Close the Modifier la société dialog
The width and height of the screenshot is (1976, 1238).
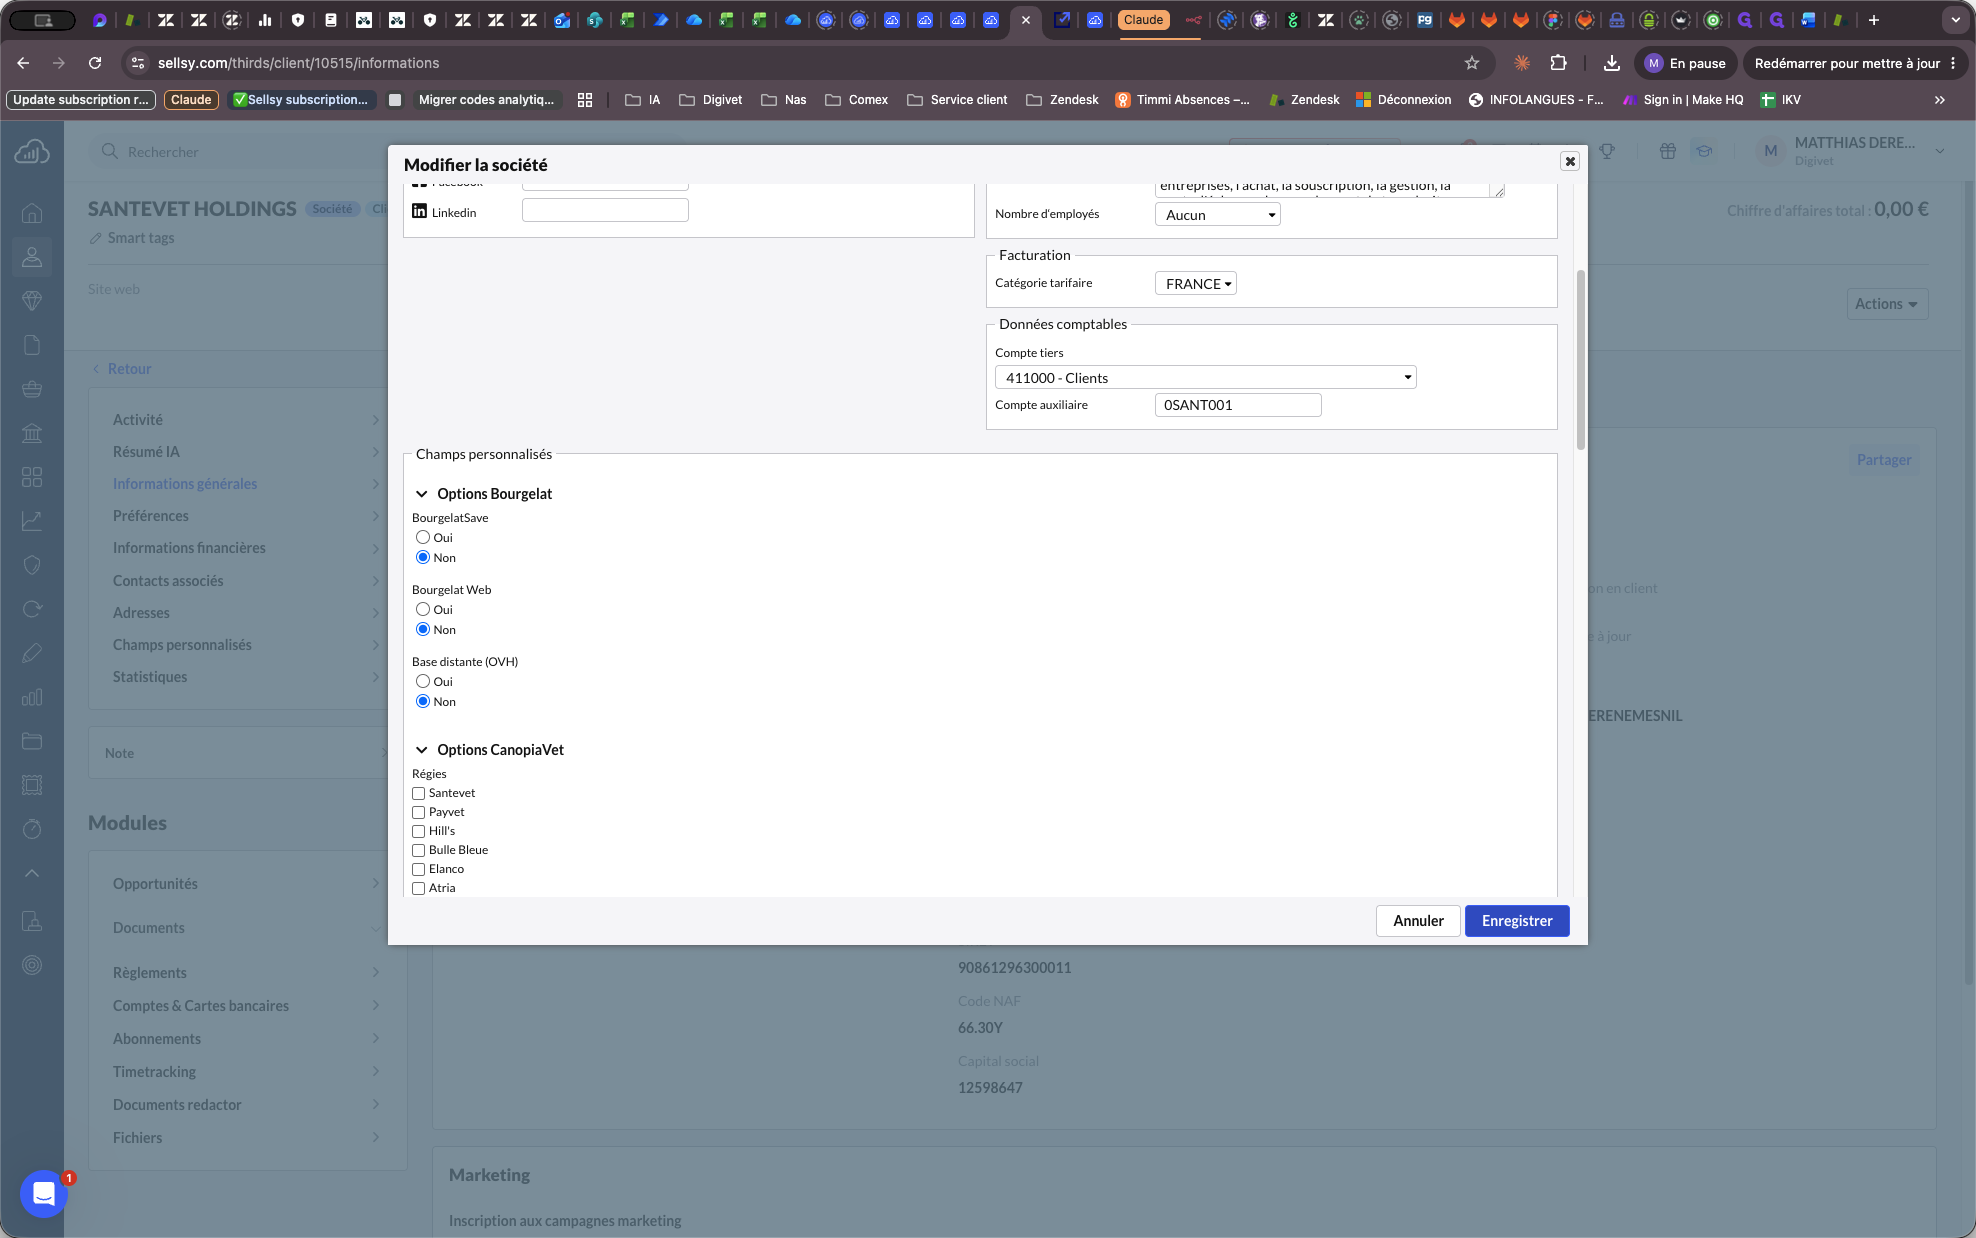coord(1570,161)
